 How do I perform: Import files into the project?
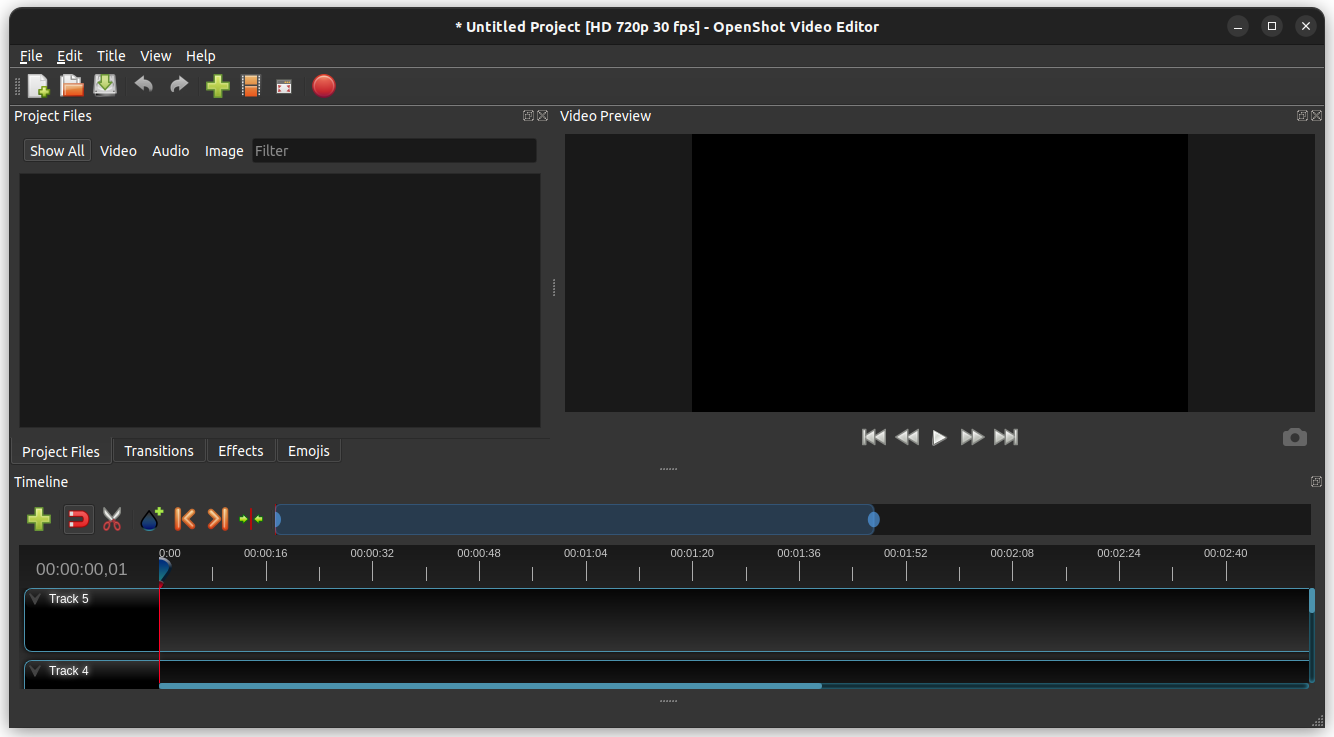(x=217, y=86)
